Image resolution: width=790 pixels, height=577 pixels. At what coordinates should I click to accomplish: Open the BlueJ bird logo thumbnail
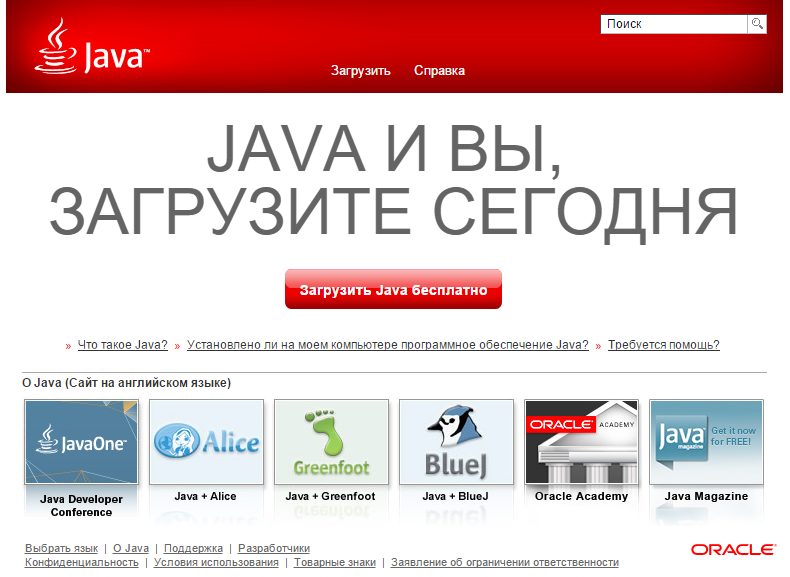pyautogui.click(x=456, y=442)
